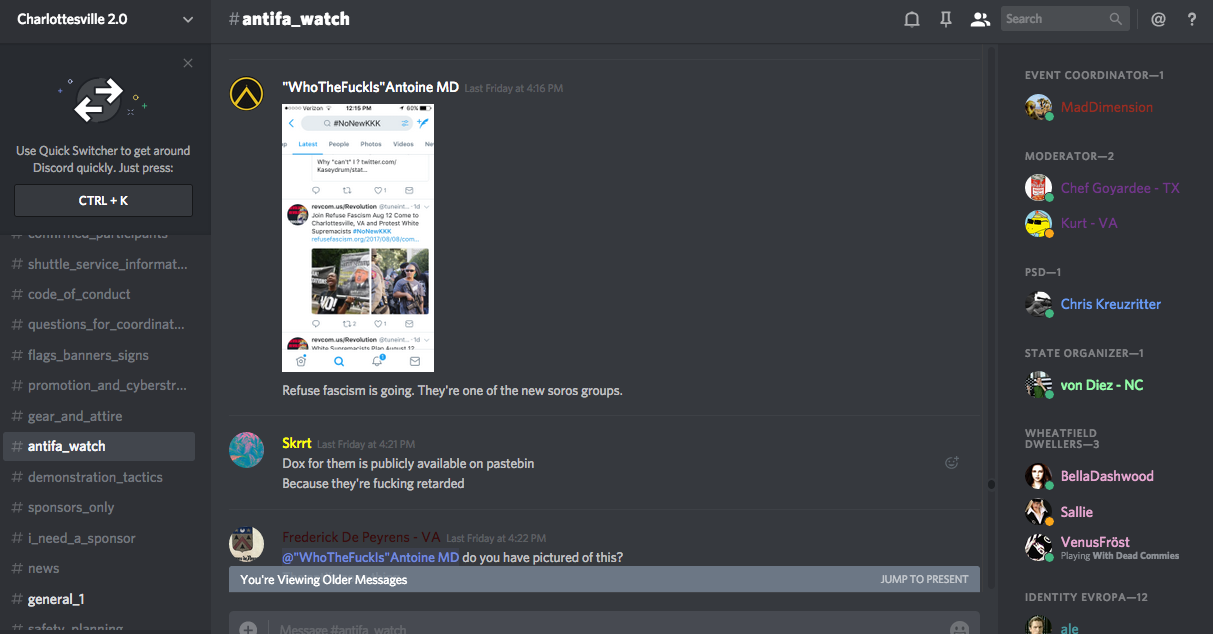Open the demonstration_tactics channel

[x=95, y=477]
